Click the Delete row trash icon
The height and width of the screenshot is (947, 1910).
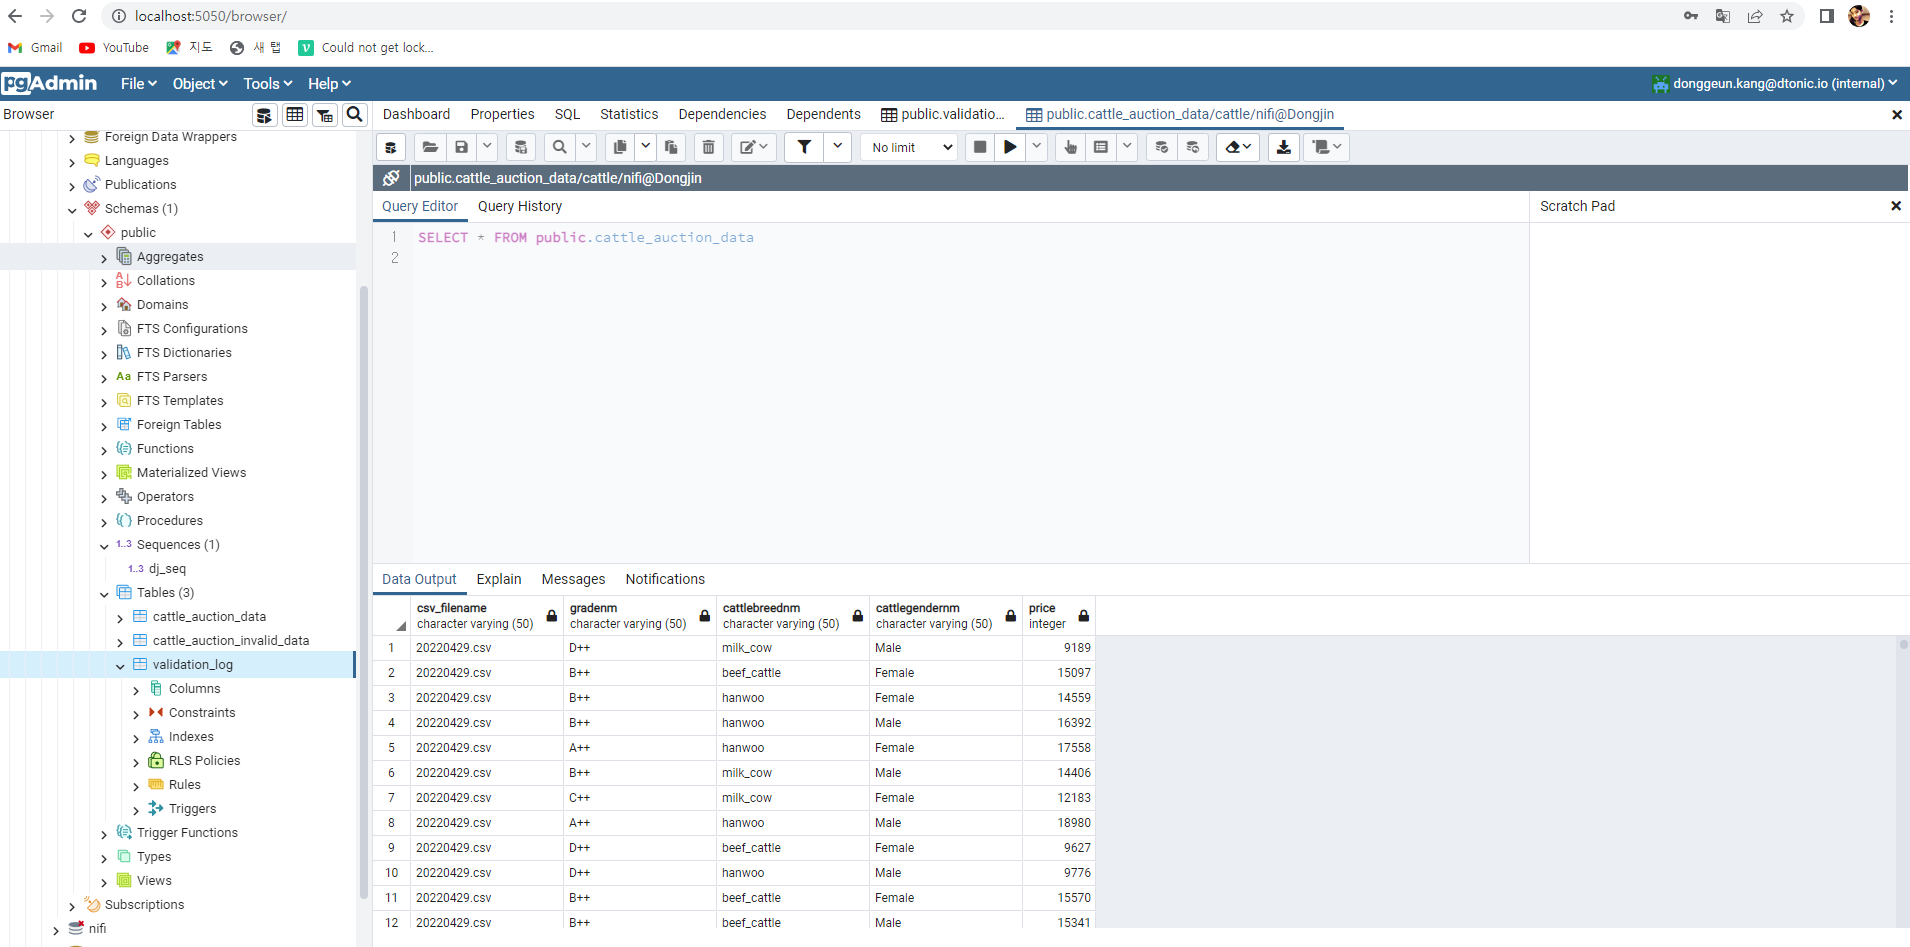(x=708, y=147)
